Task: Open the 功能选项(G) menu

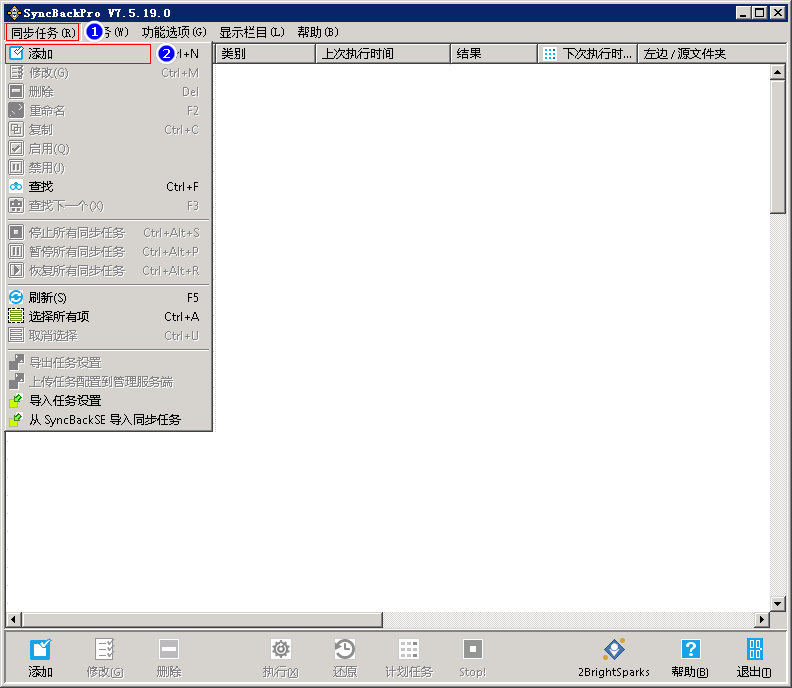Action: pos(174,32)
